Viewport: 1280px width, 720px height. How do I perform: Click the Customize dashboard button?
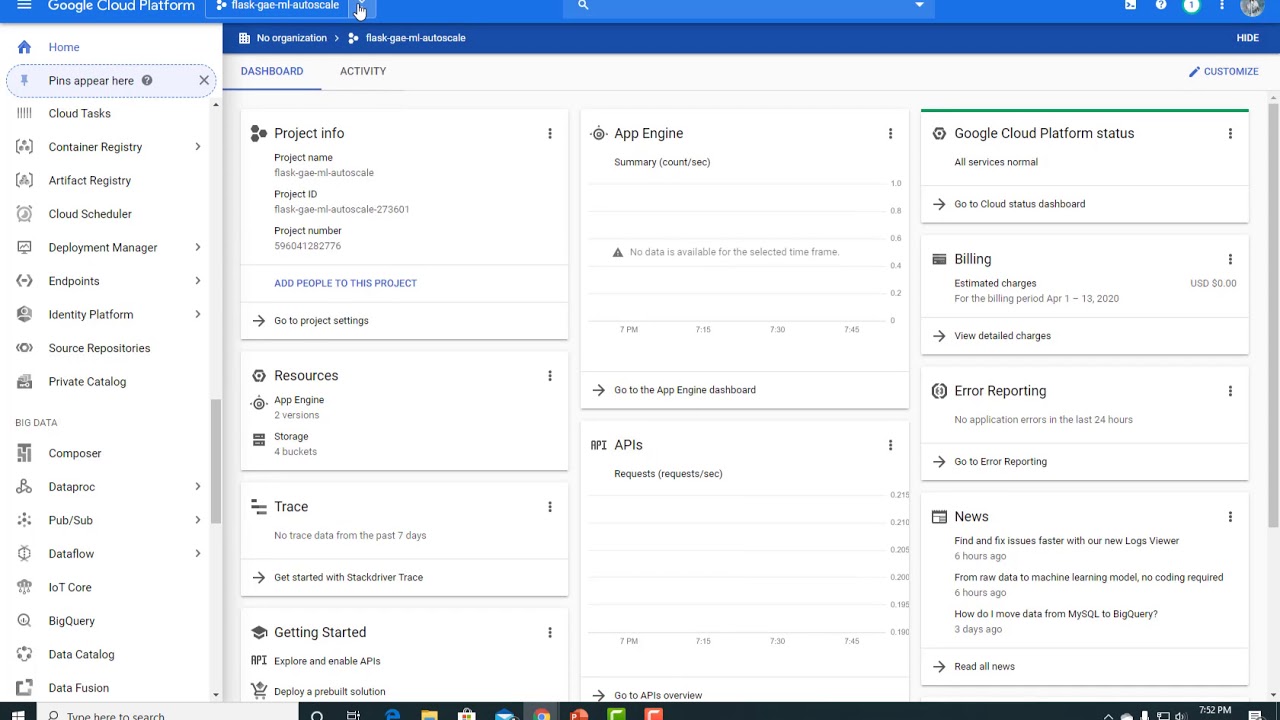tap(1223, 72)
